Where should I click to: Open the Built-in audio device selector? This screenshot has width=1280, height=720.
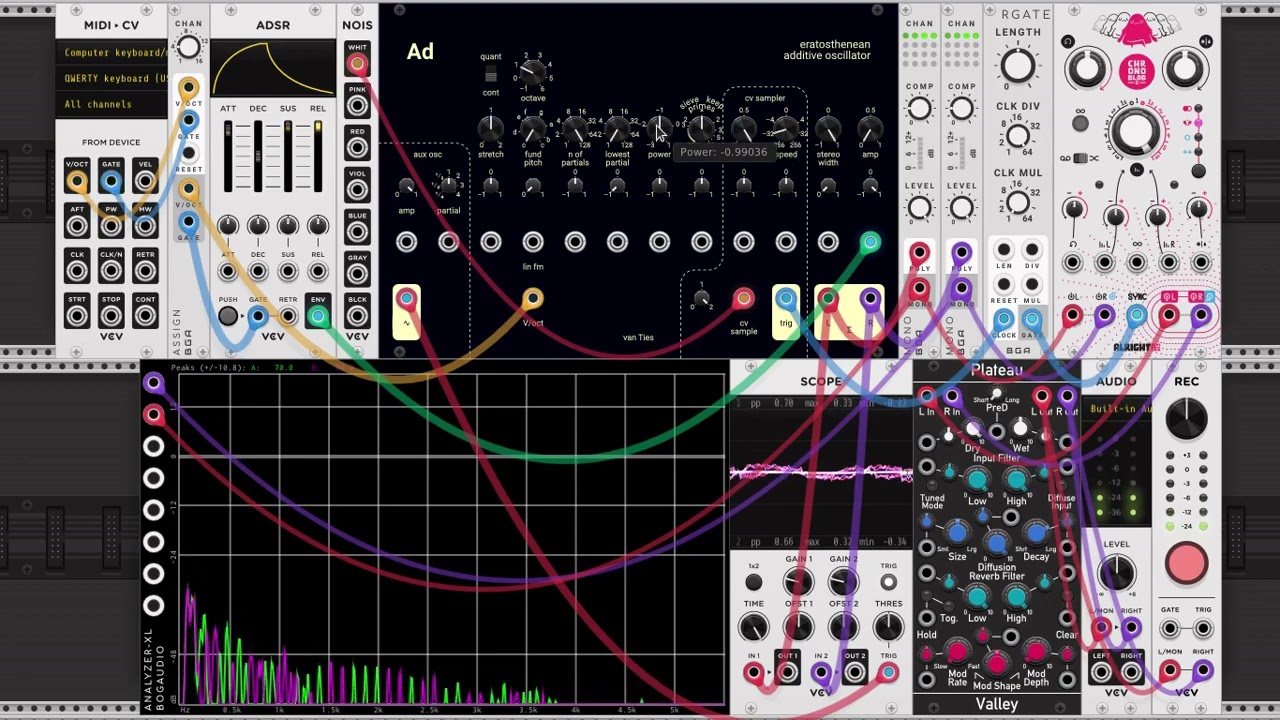[1116, 409]
